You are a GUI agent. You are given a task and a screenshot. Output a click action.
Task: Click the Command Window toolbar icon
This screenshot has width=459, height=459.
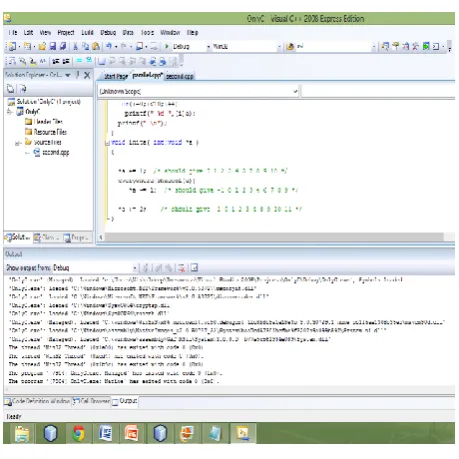click(x=436, y=46)
